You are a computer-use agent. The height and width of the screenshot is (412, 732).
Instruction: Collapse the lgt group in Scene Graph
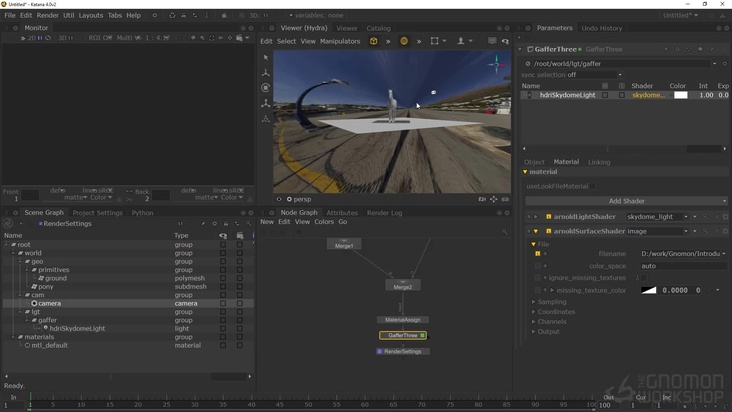point(20,312)
